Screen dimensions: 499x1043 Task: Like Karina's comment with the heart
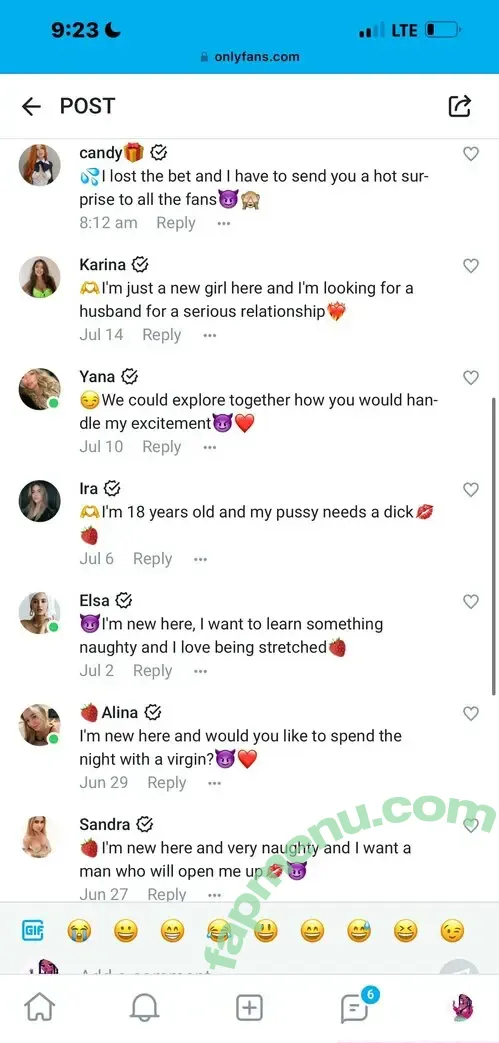[x=471, y=265]
